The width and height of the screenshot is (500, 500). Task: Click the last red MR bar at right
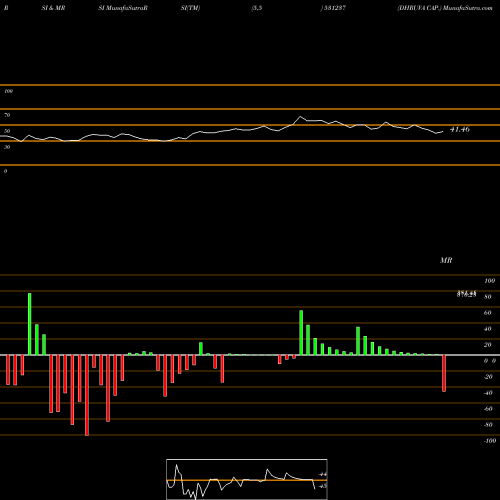(x=444, y=373)
